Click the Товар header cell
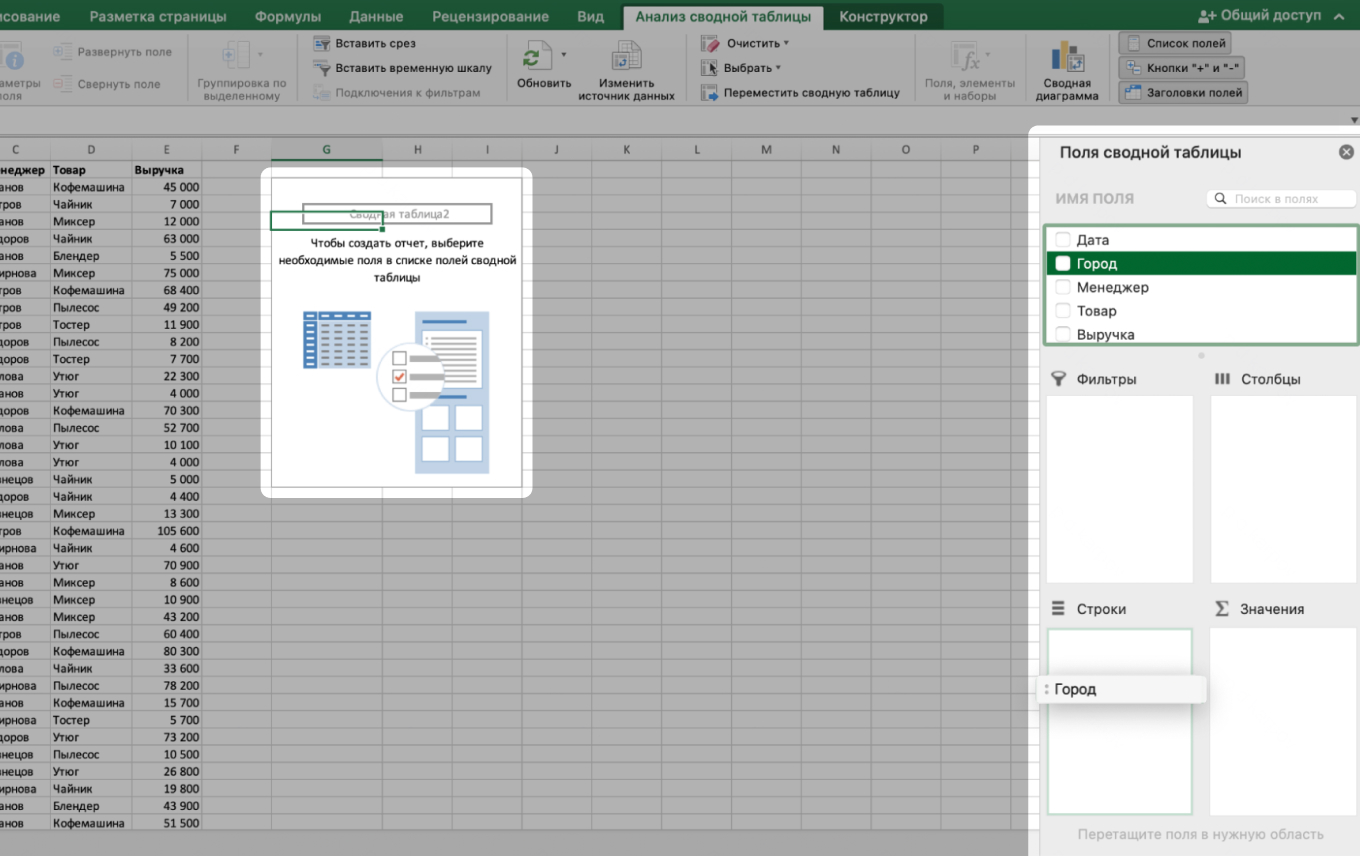The image size is (1360, 856). click(91, 170)
